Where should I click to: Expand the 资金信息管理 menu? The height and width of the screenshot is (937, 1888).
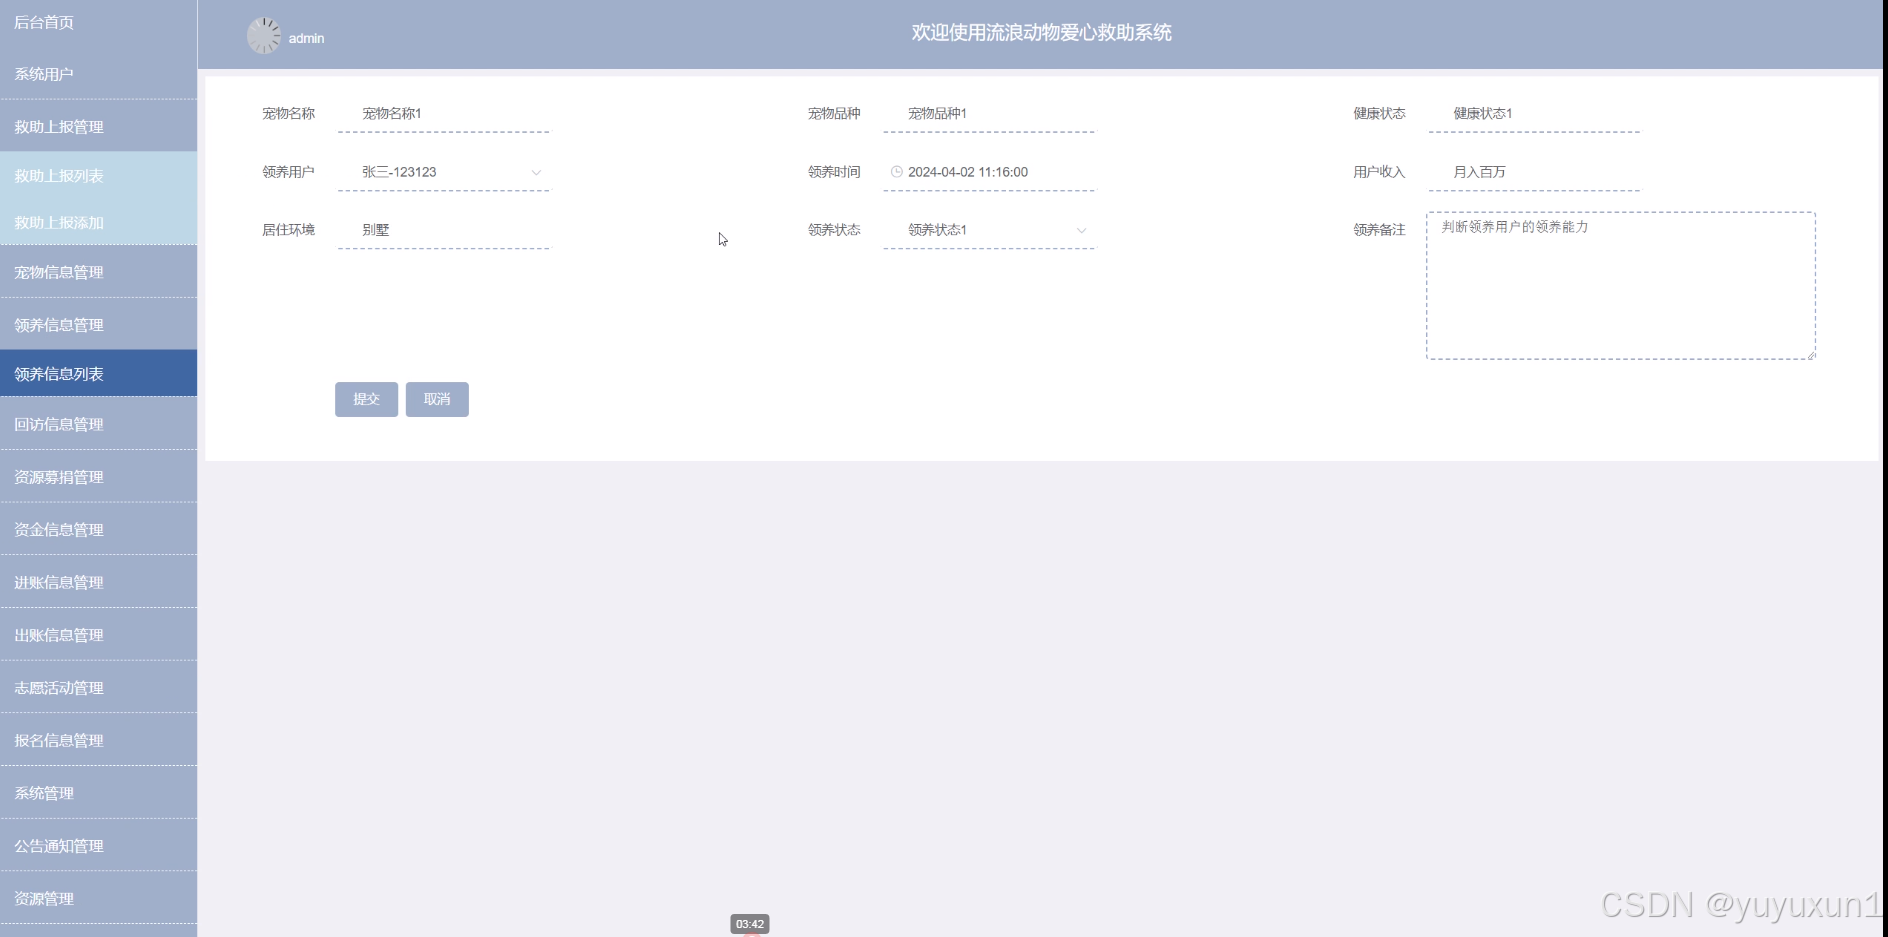pyautogui.click(x=98, y=530)
